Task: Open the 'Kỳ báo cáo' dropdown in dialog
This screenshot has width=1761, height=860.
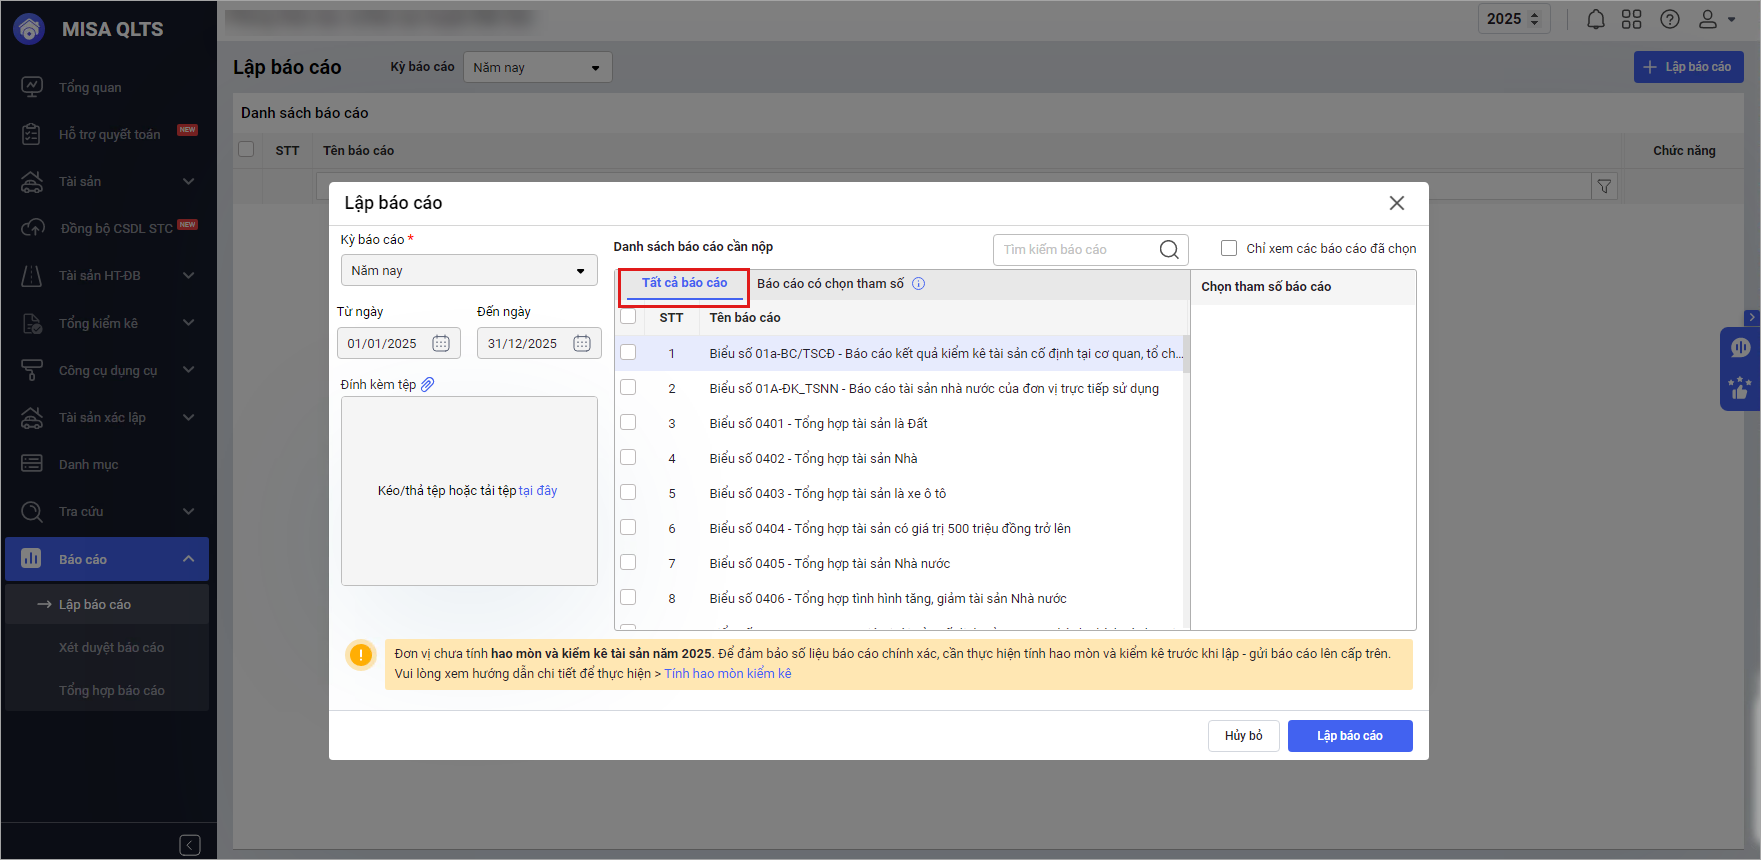Action: coord(468,271)
